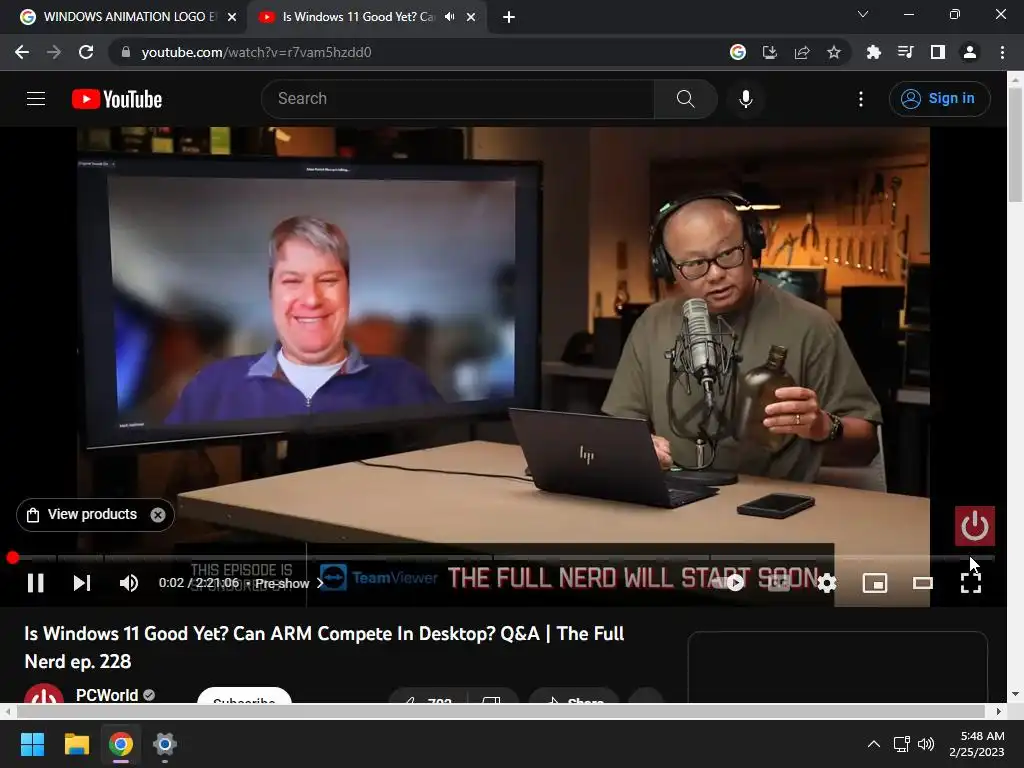Expand the Pre-show chapter chevron
The image size is (1024, 768).
click(320, 583)
